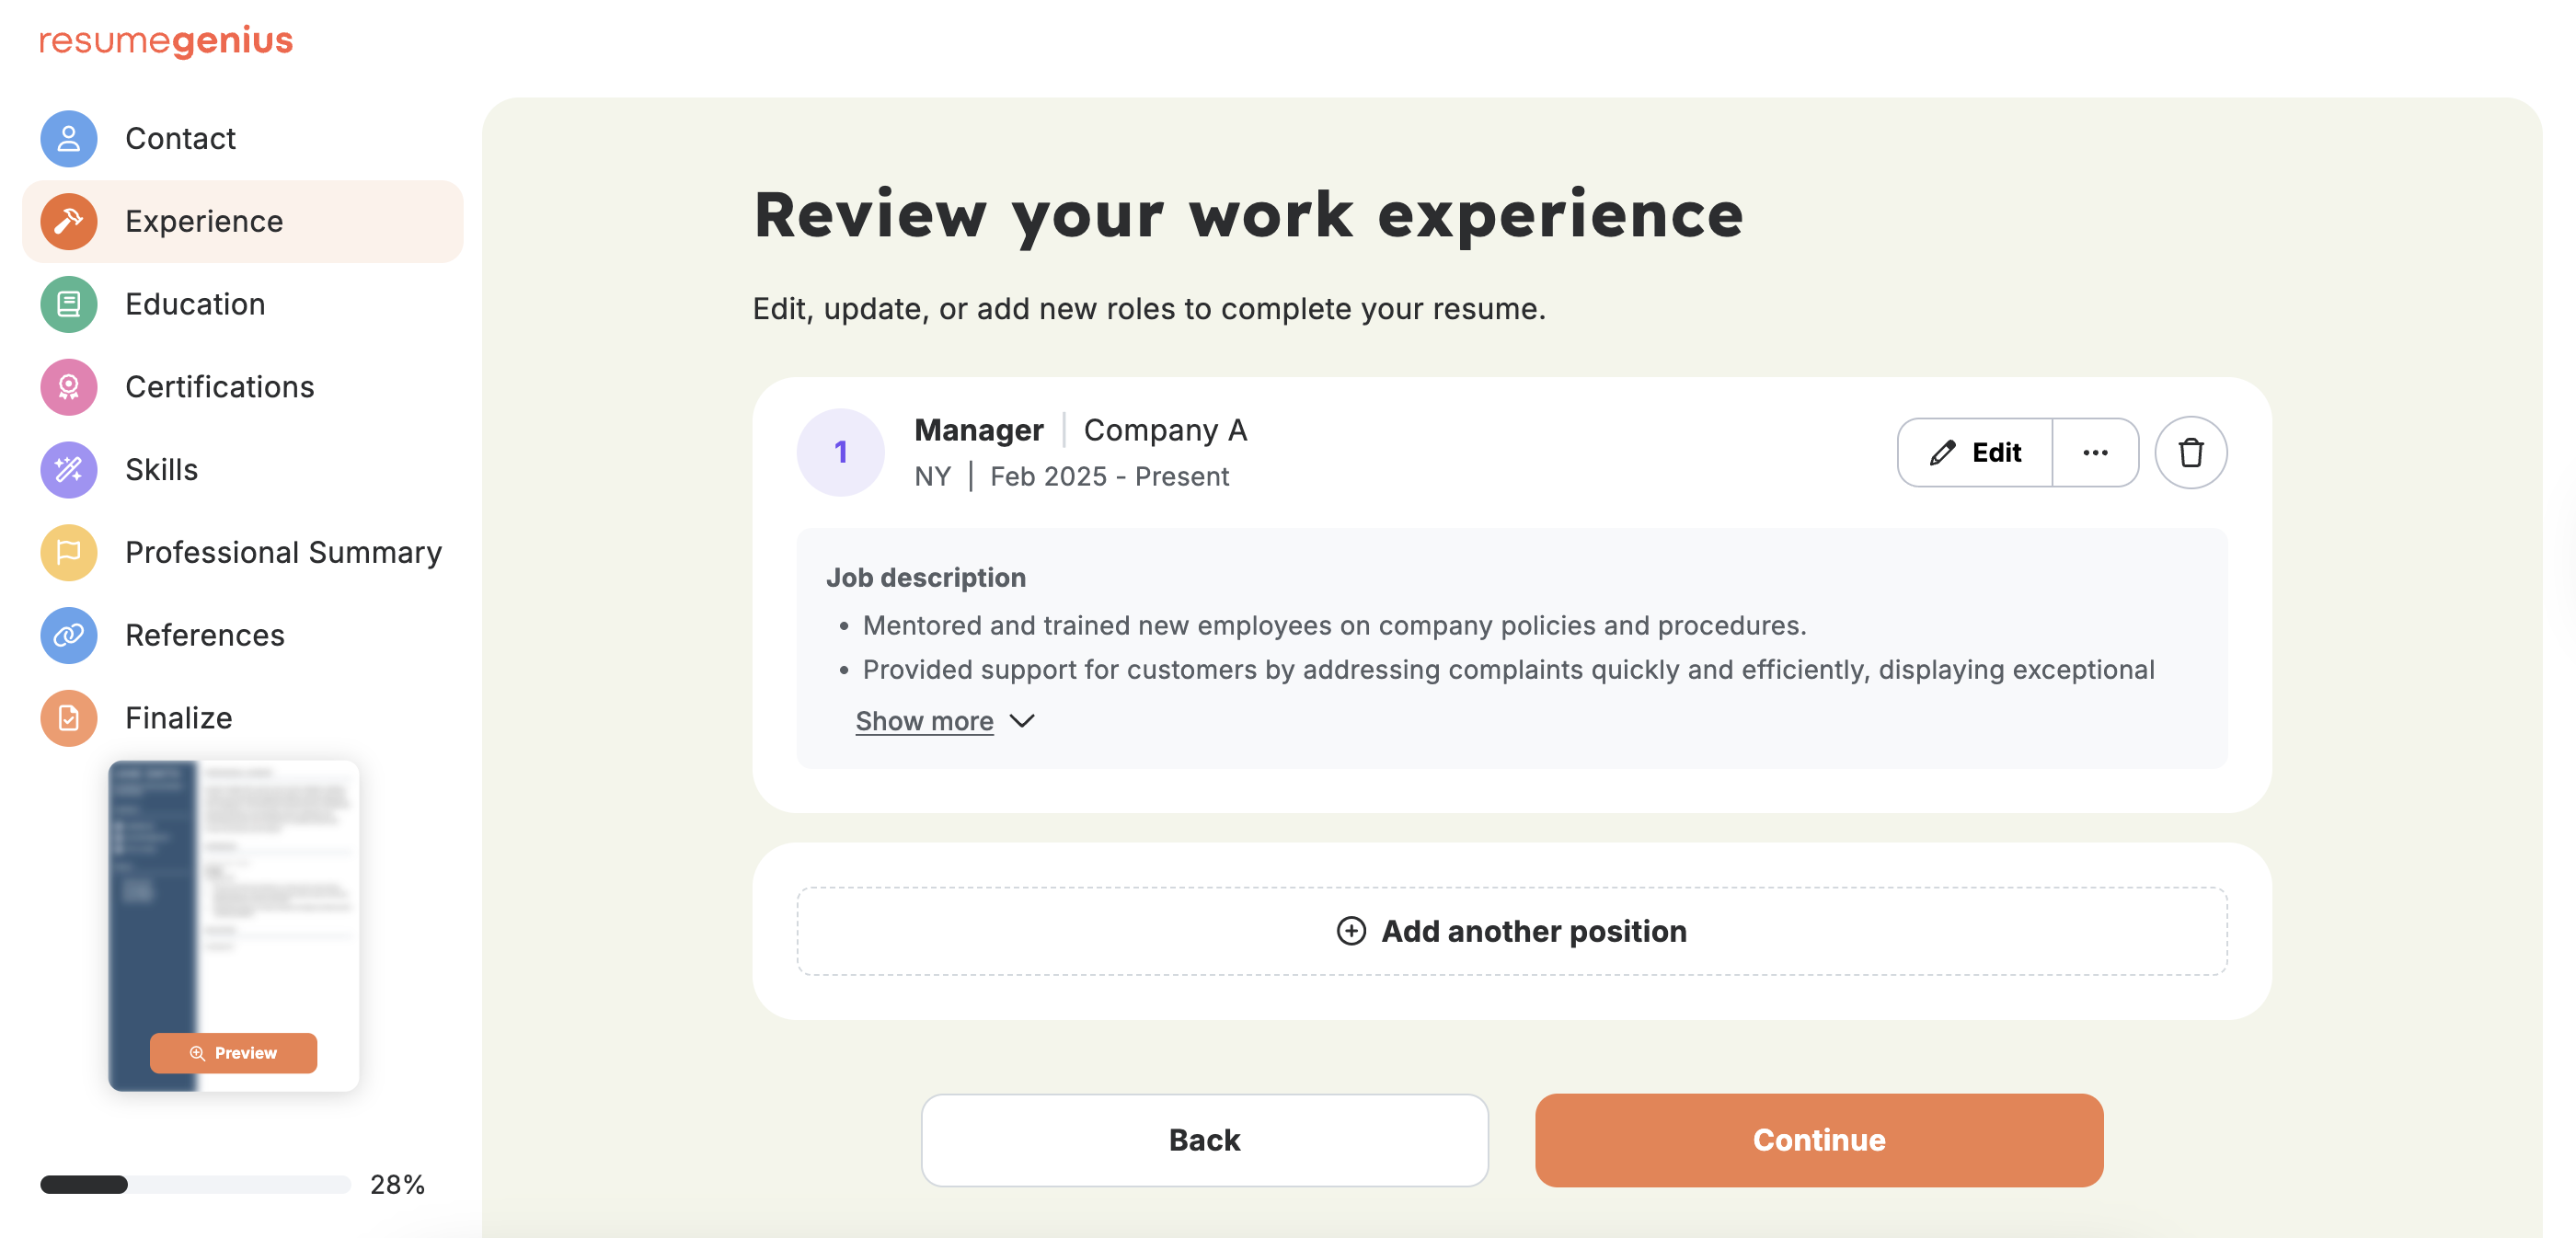Screen dimensions: 2576x1238
Task: Click the Finalize checklist icon
Action: point(67,718)
